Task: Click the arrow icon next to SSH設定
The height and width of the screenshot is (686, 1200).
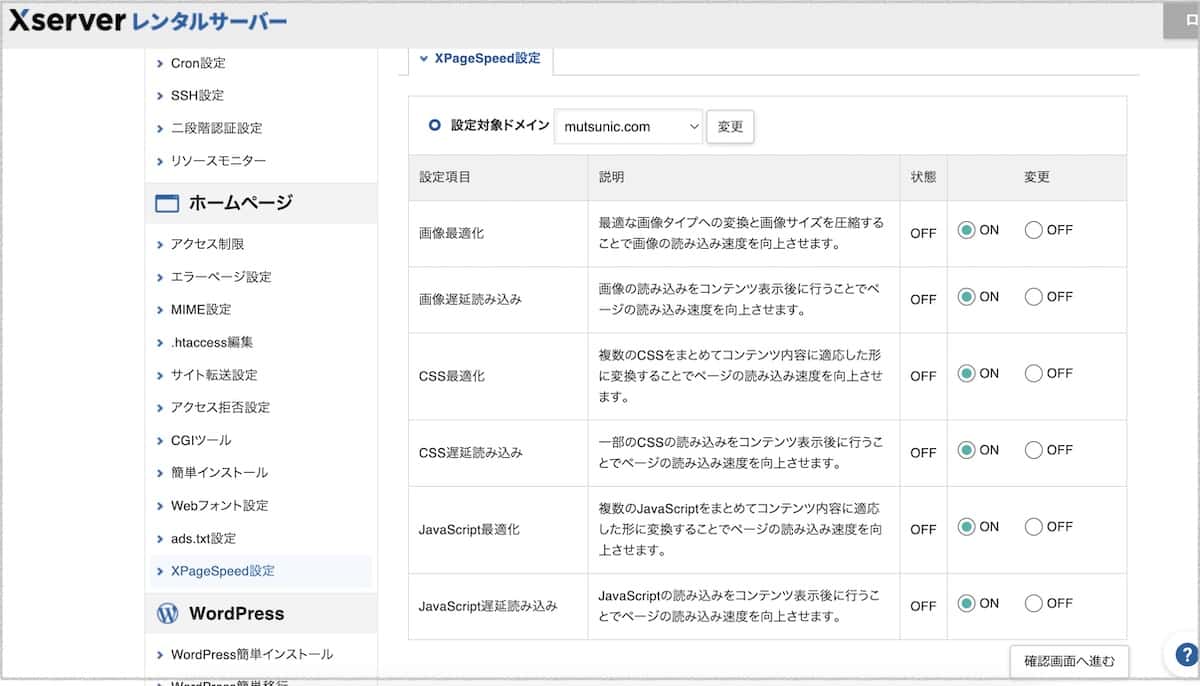Action: 159,95
